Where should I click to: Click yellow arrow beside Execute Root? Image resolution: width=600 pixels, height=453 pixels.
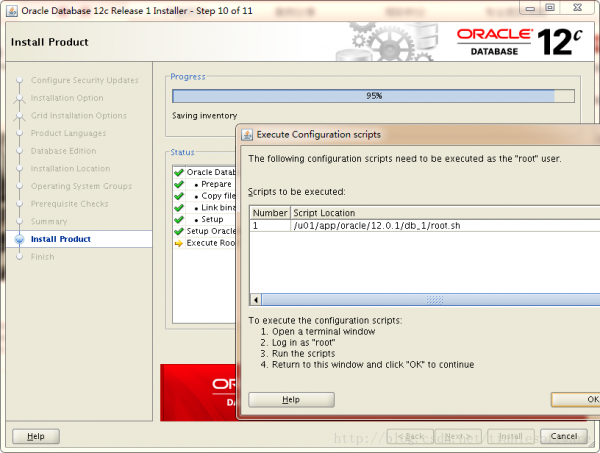click(x=179, y=243)
